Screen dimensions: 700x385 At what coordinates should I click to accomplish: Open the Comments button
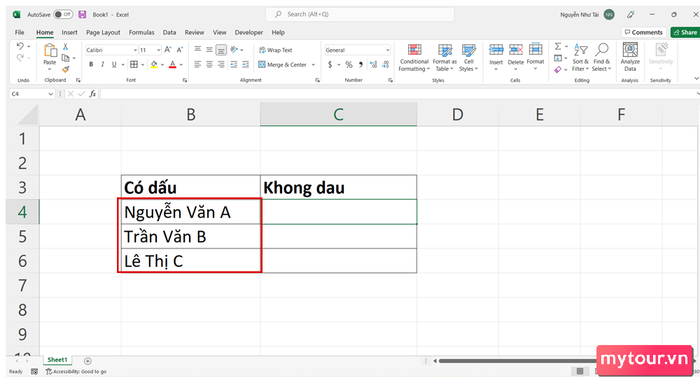pyautogui.click(x=643, y=32)
